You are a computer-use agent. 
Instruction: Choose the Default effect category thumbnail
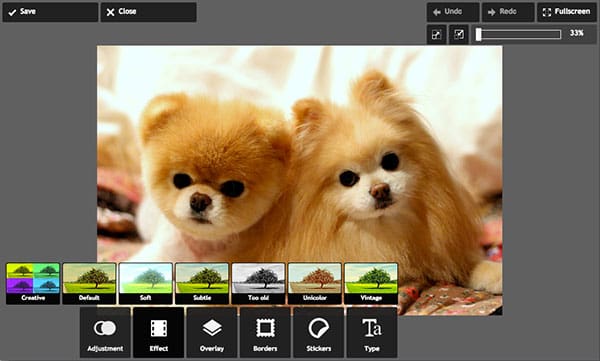(x=89, y=283)
